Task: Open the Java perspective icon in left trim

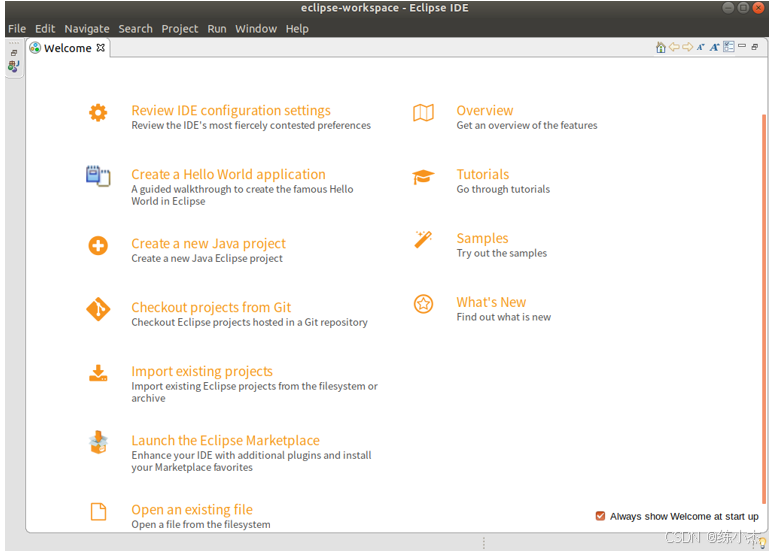Action: (14, 66)
